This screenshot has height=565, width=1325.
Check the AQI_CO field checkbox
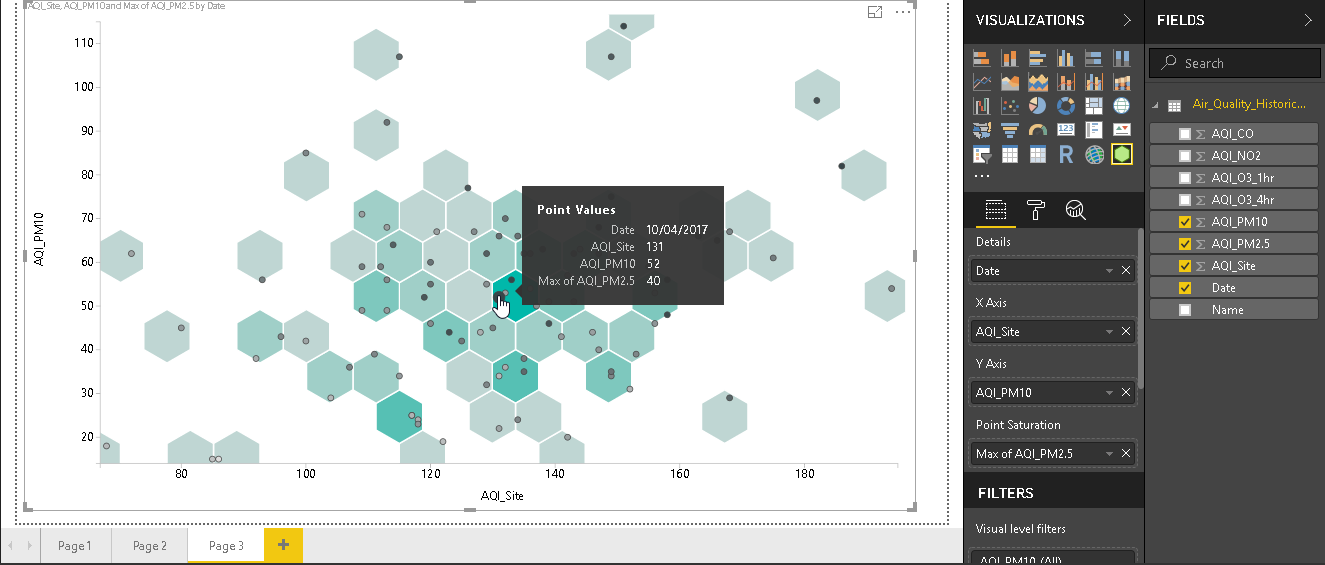1185,134
